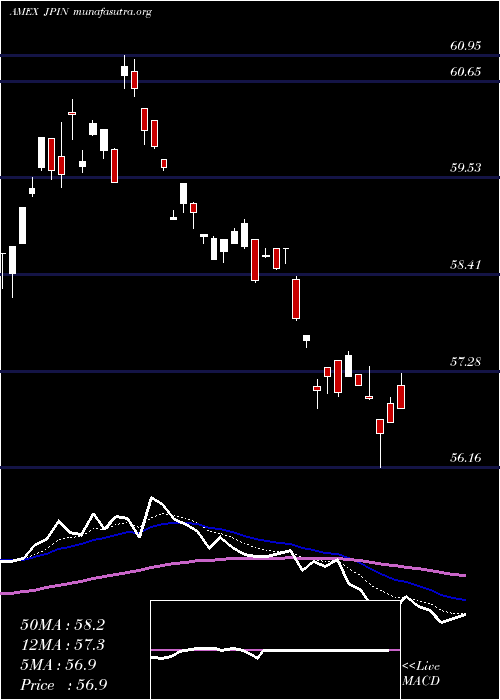The image size is (500, 700).
Task: Click the '<<Live MACD' label
Action: point(421,674)
